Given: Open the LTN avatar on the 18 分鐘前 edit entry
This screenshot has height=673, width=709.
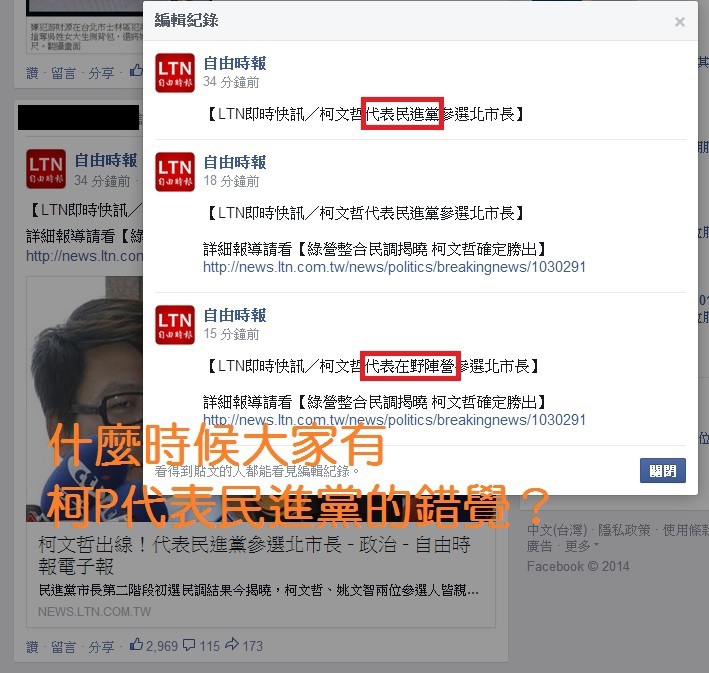Looking at the screenshot, I should coord(175,172).
